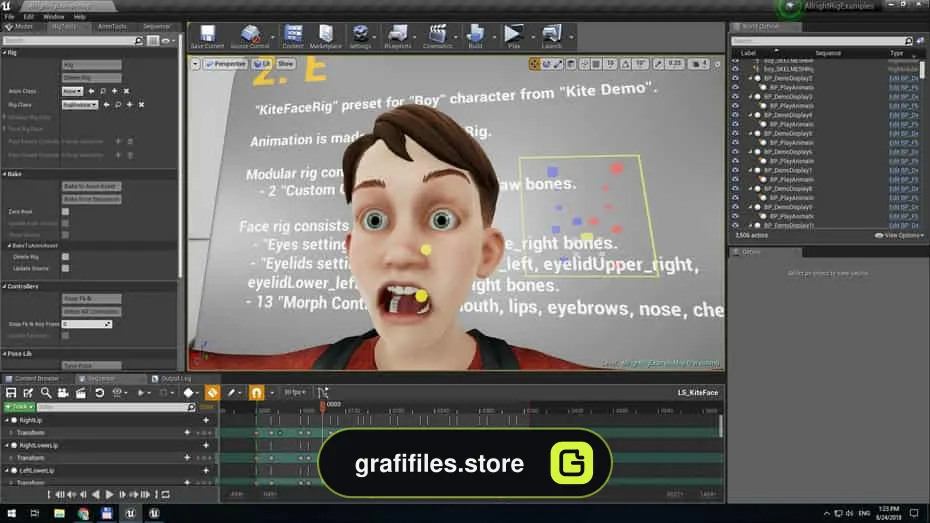Add a key on the RightLip track plus icon
930x523 pixels.
[x=206, y=420]
